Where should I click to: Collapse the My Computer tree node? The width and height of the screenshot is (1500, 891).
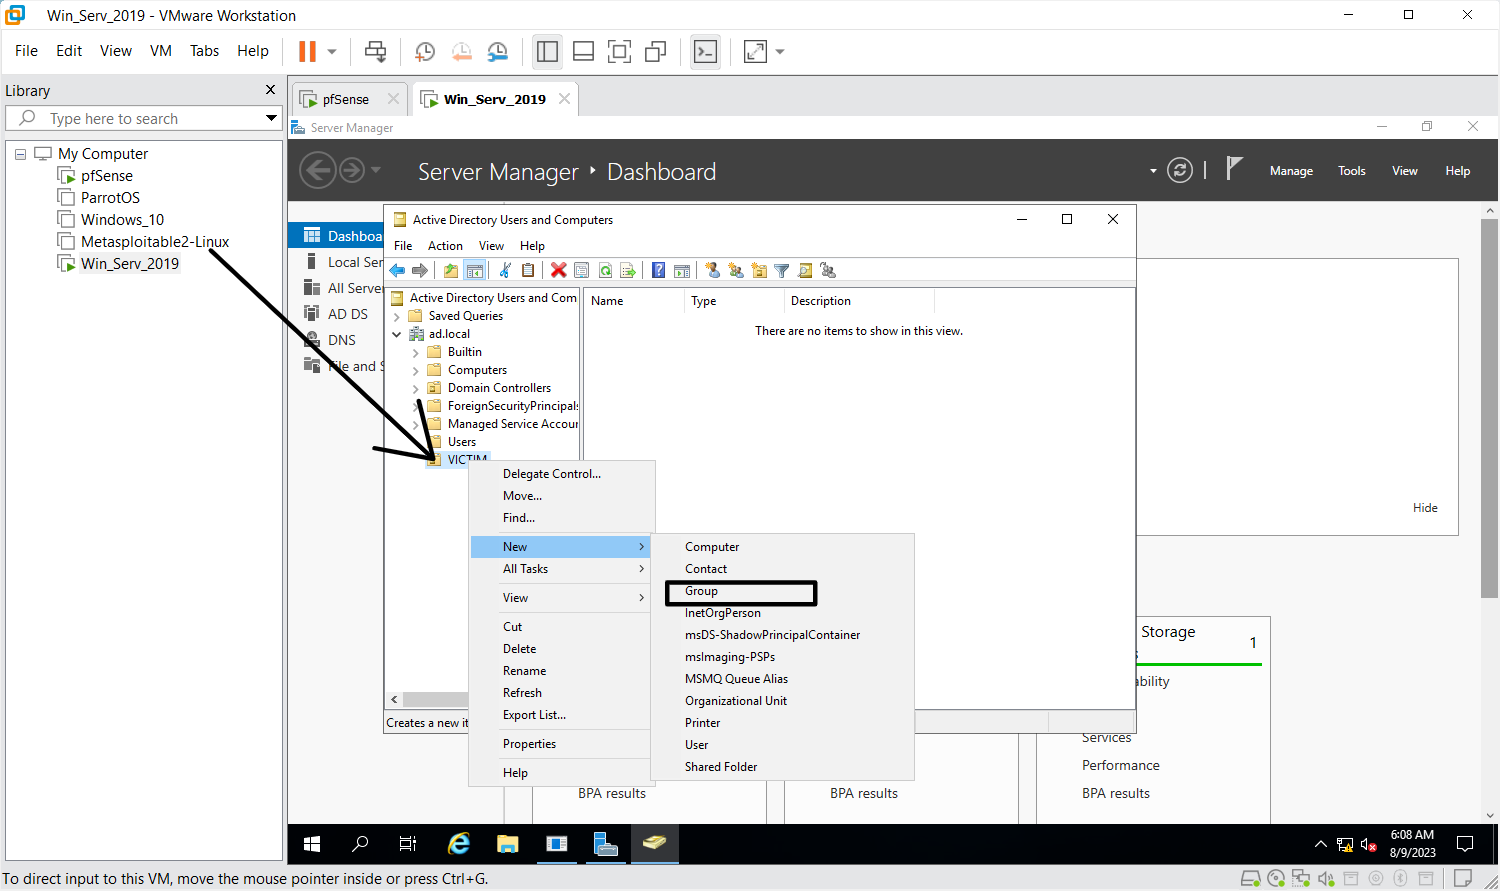(20, 154)
